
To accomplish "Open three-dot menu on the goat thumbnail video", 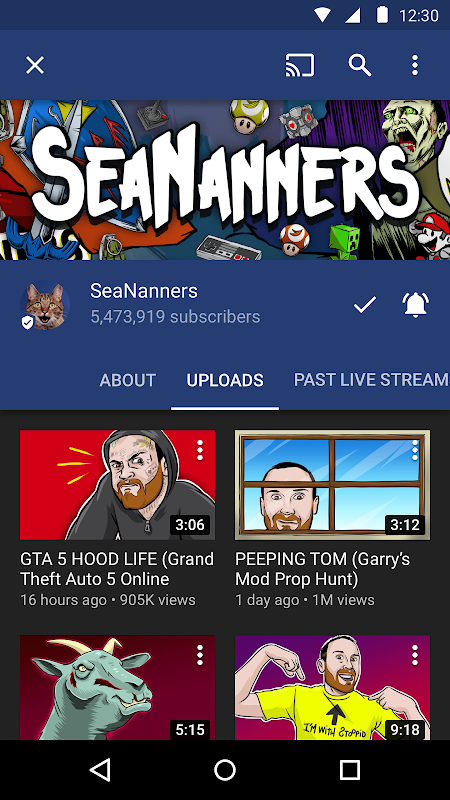I will [200, 655].
